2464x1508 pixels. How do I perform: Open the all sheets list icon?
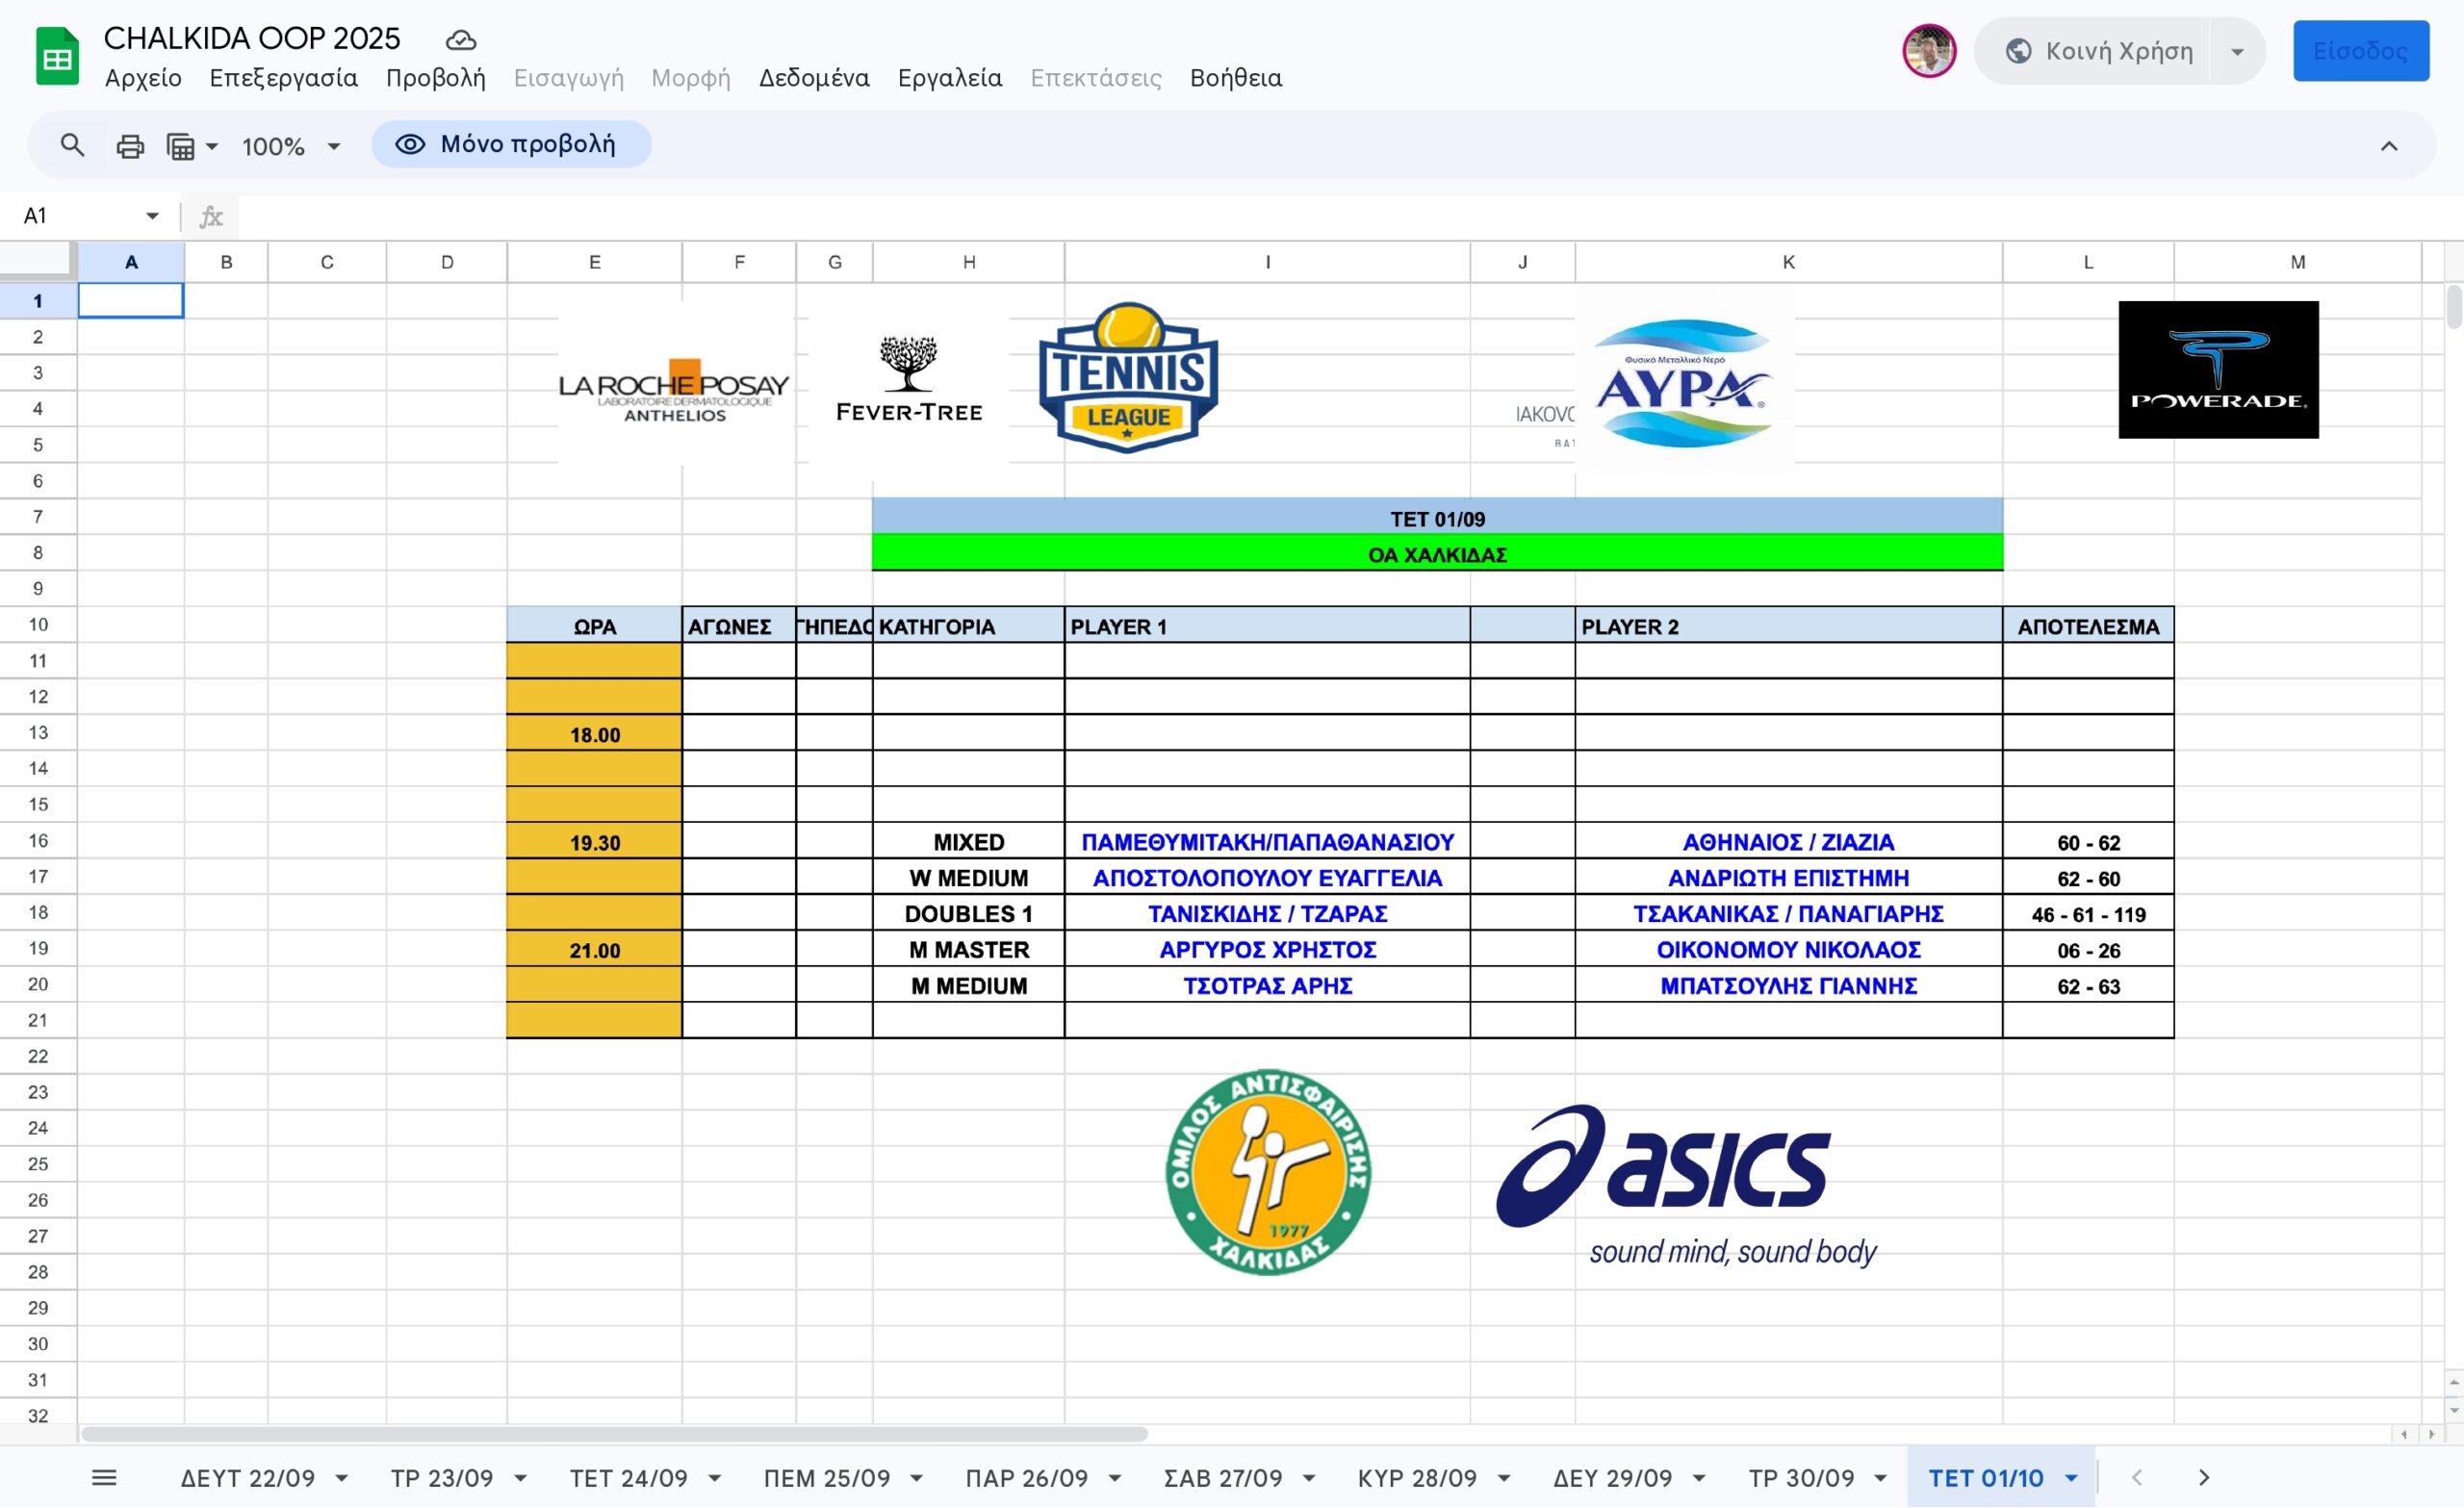click(x=104, y=1478)
